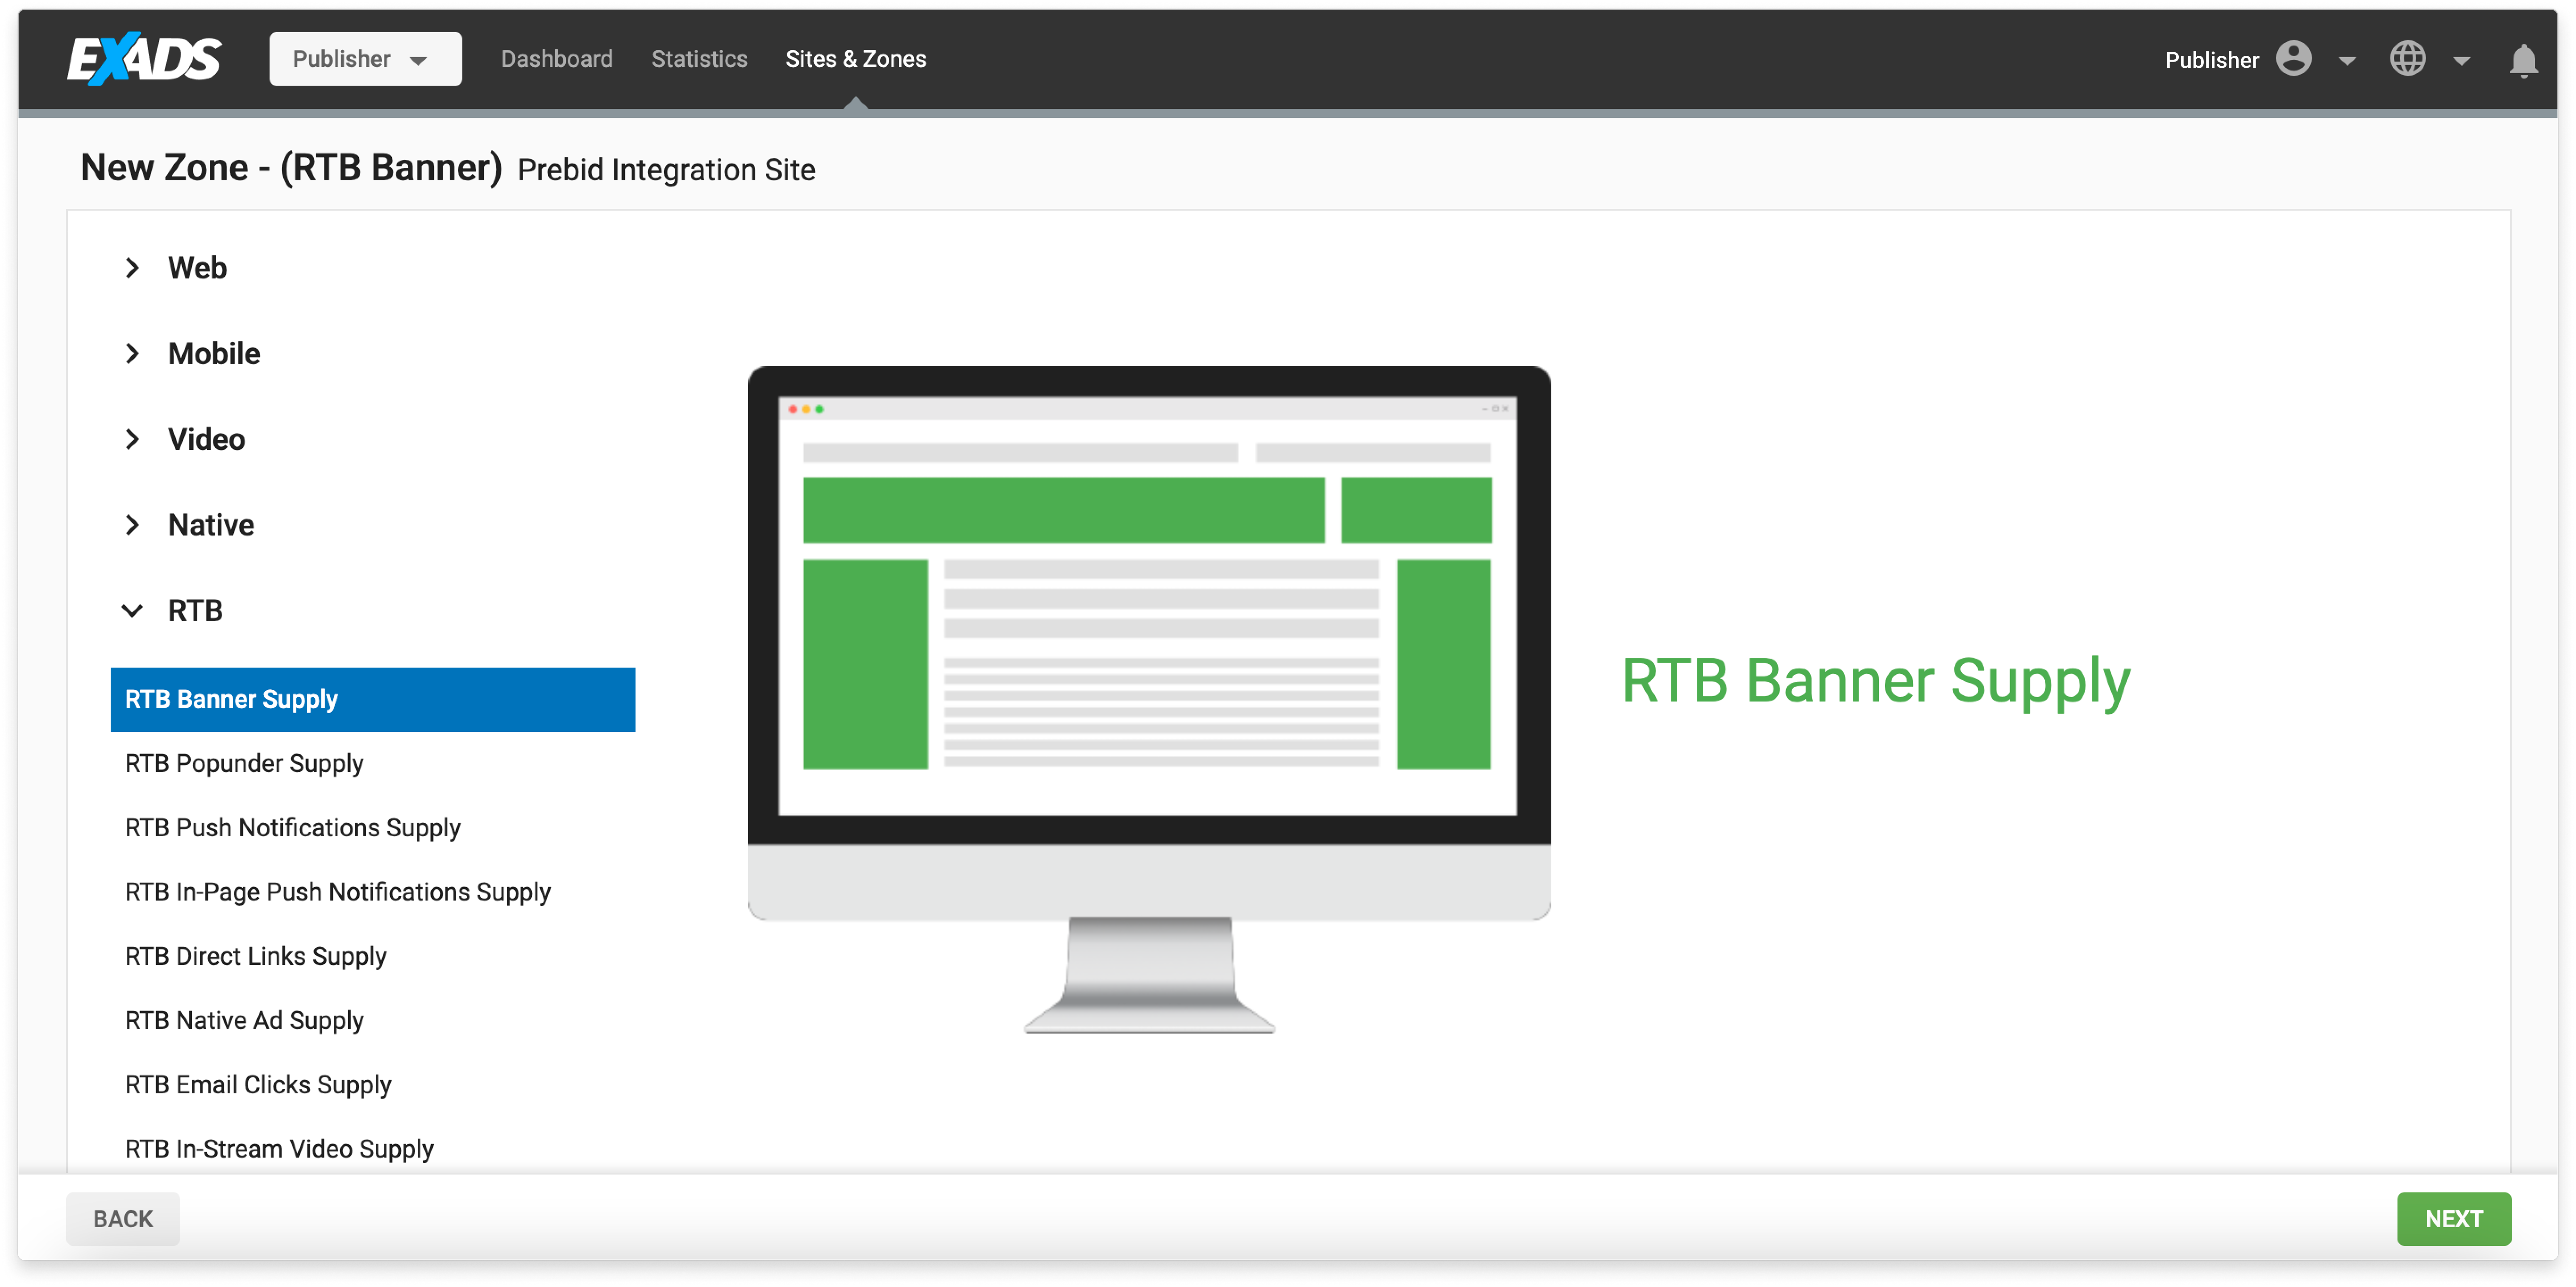Screen dimensions: 2576x1287
Task: Select the Native category label
Action: click(x=211, y=525)
